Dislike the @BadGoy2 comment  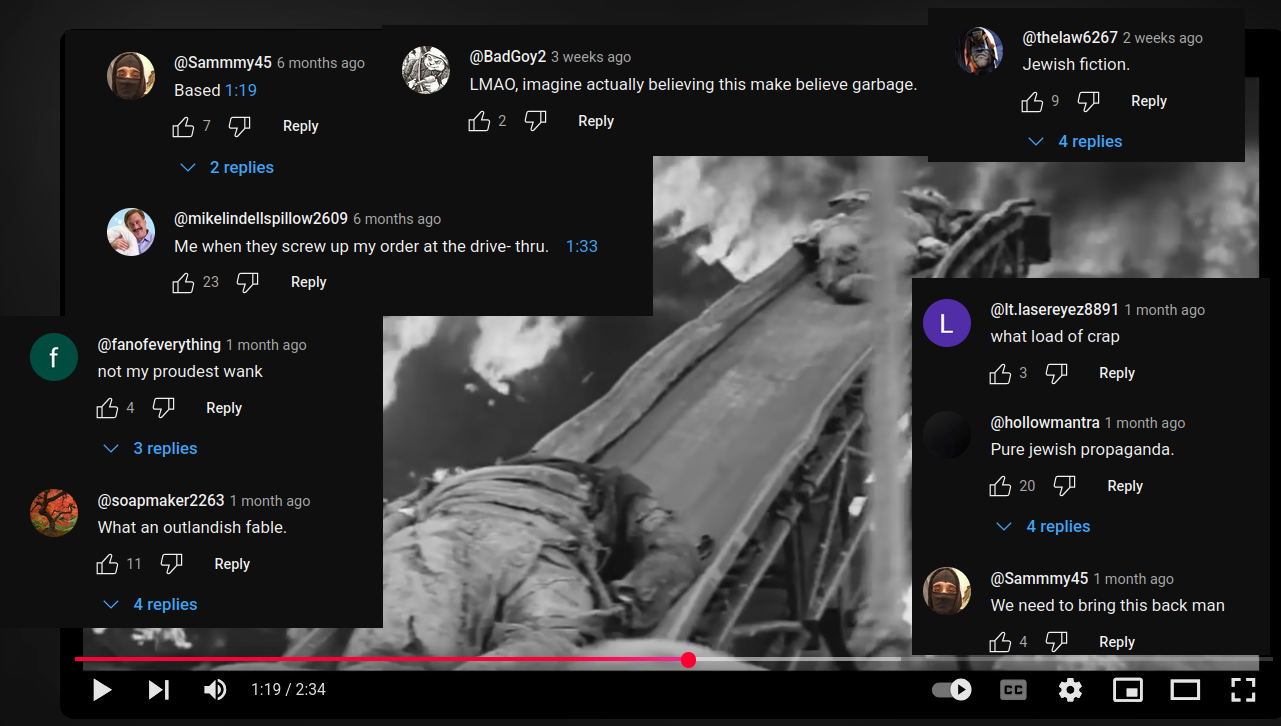535,122
